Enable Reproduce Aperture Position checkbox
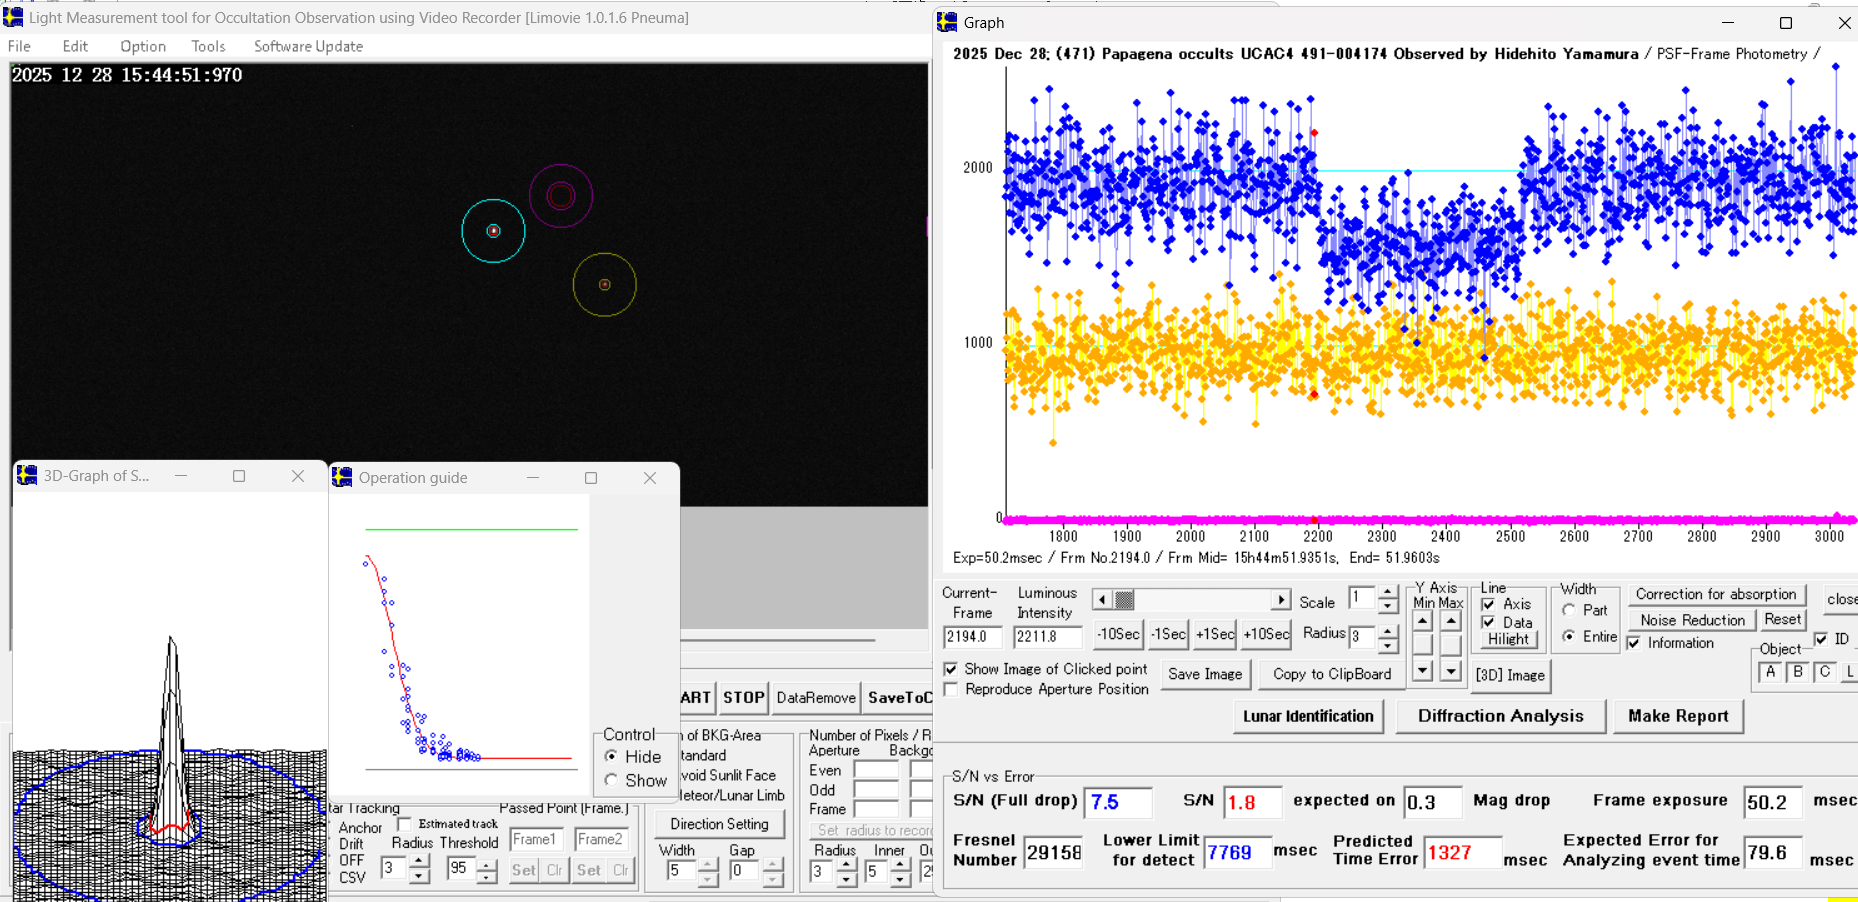 coord(951,690)
